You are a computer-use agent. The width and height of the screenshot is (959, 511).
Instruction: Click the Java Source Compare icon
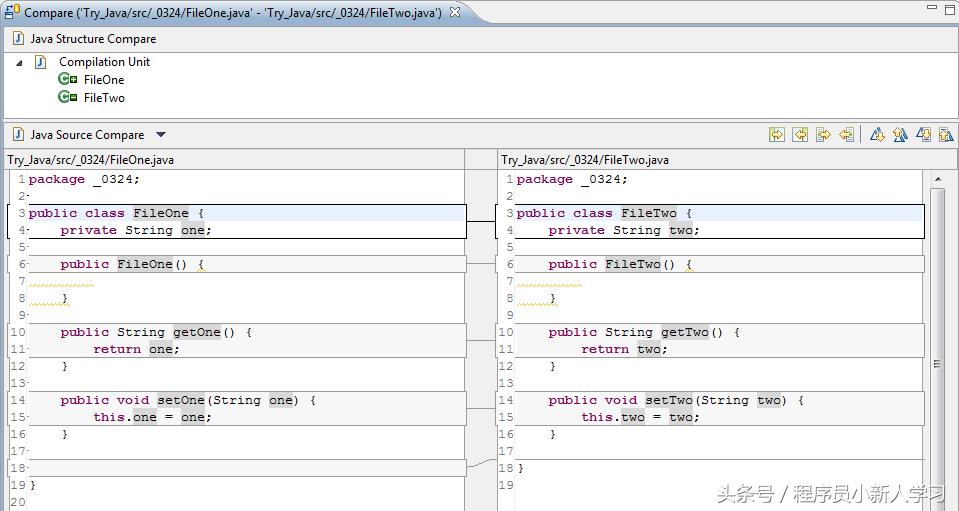pos(18,134)
